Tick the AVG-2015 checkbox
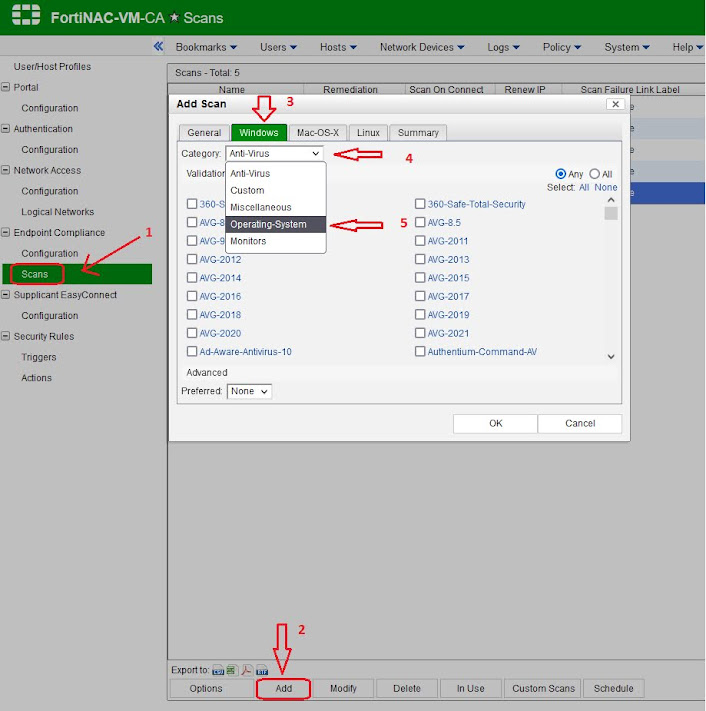Screen dimensions: 706x711 coord(420,278)
